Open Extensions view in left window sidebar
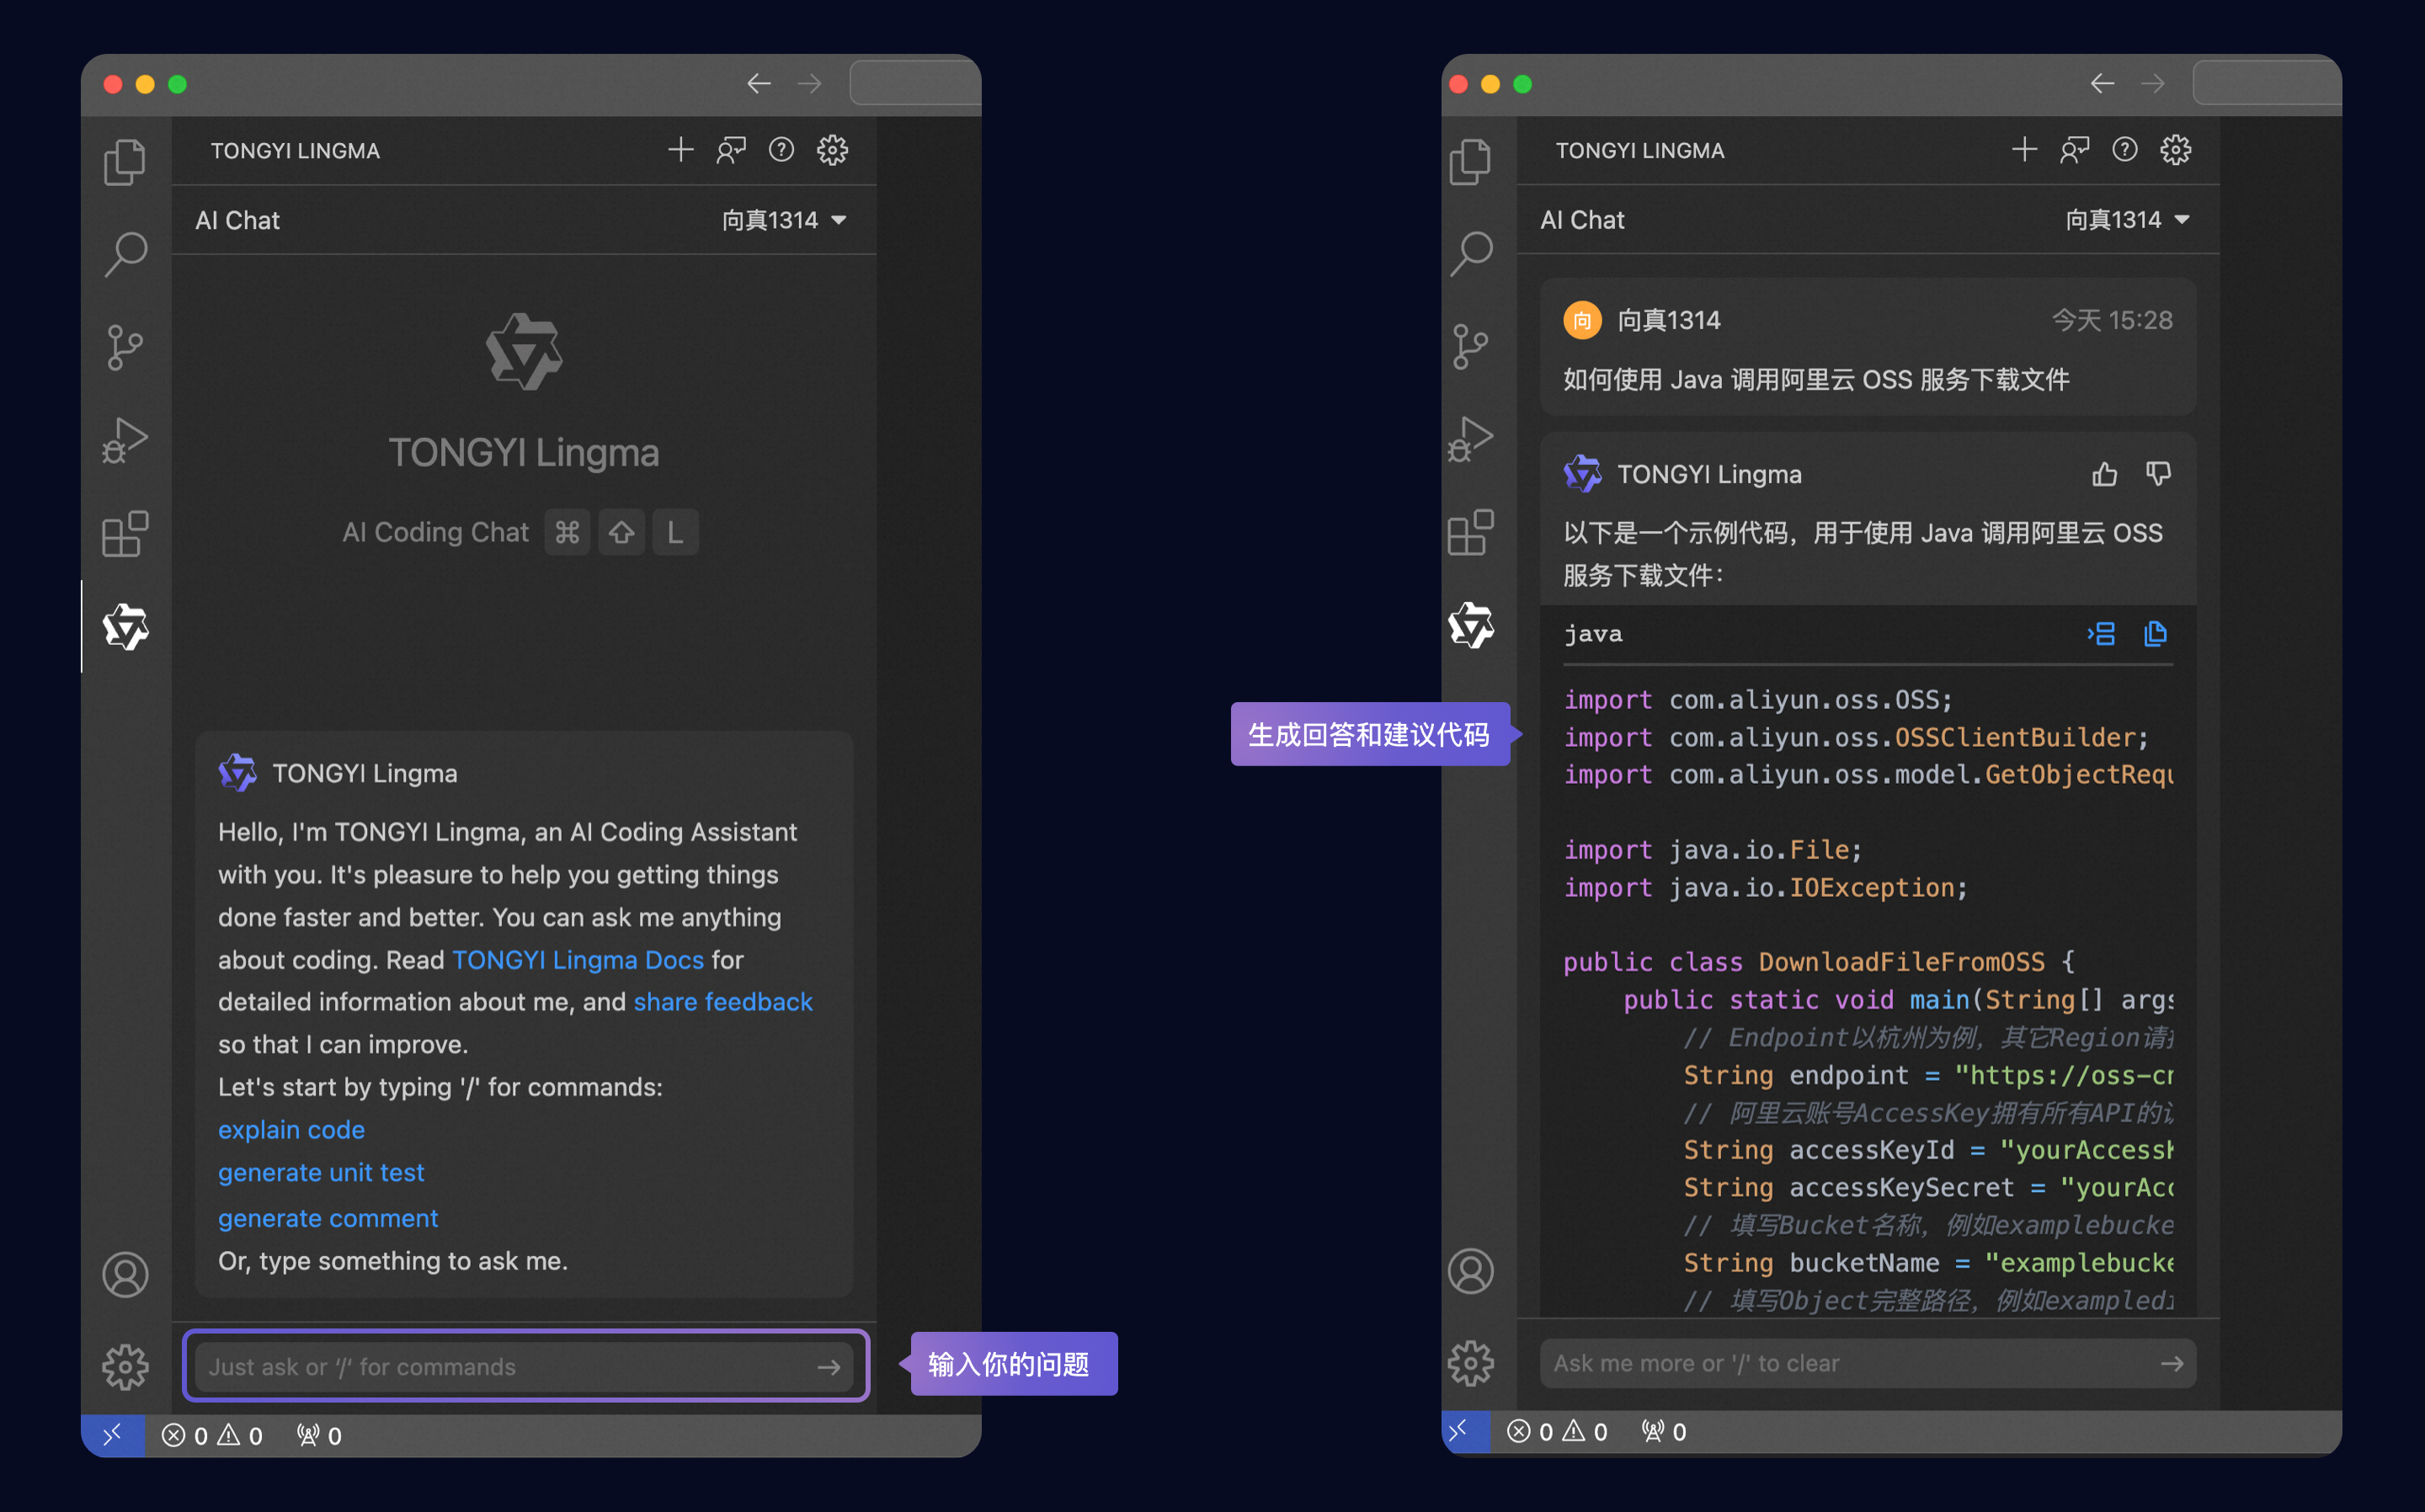Viewport: 2425px width, 1512px height. click(126, 534)
